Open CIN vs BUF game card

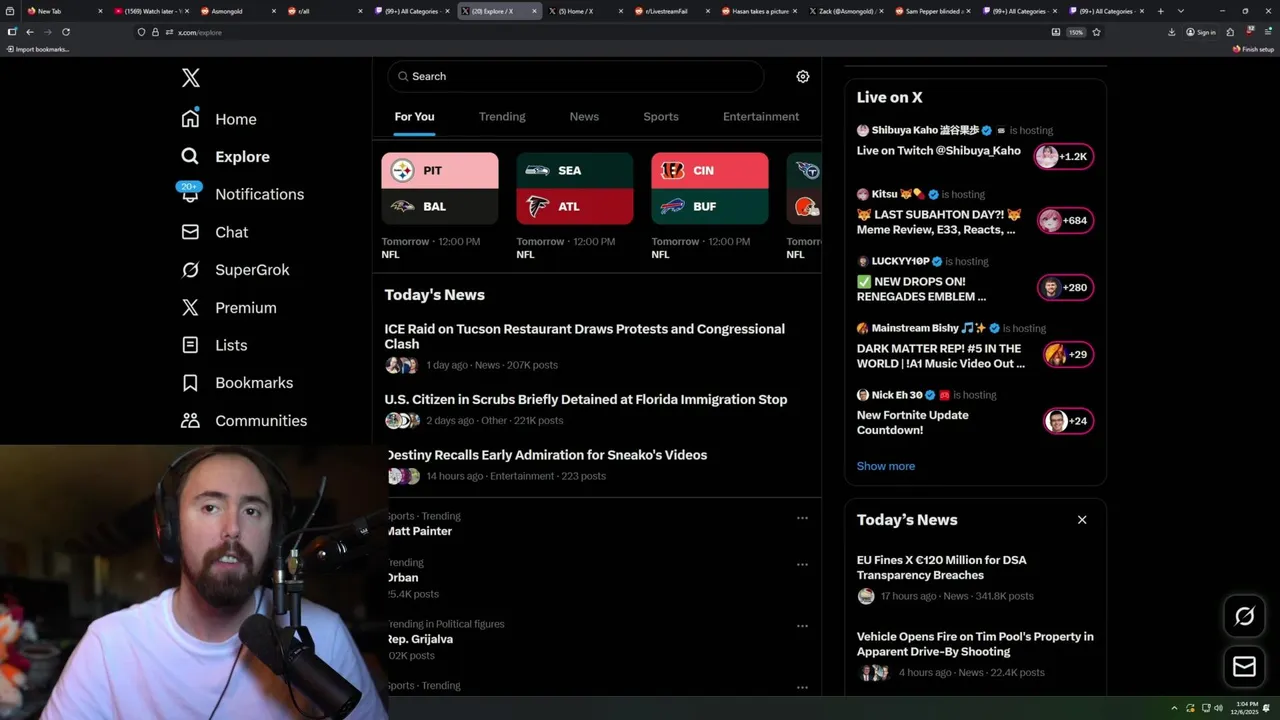coord(709,188)
